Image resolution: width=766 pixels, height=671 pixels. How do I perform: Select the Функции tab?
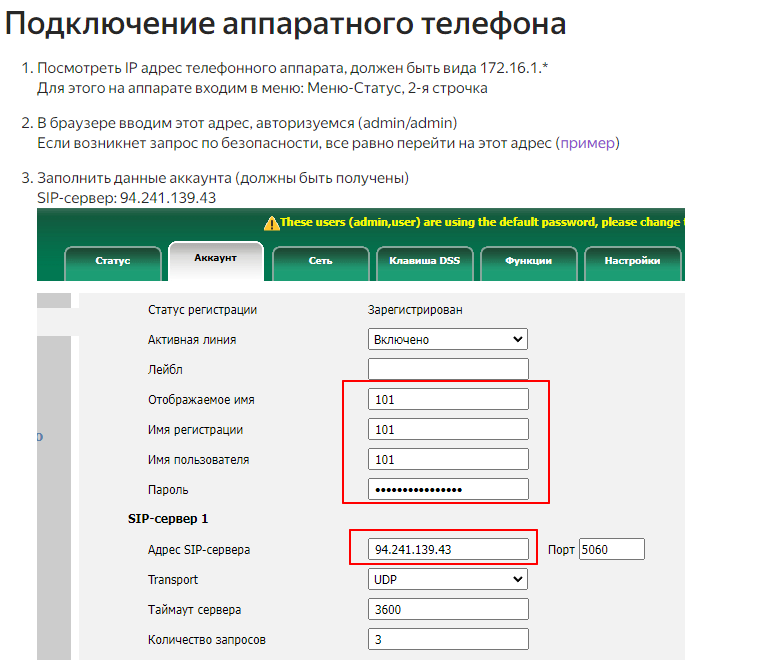click(x=528, y=261)
